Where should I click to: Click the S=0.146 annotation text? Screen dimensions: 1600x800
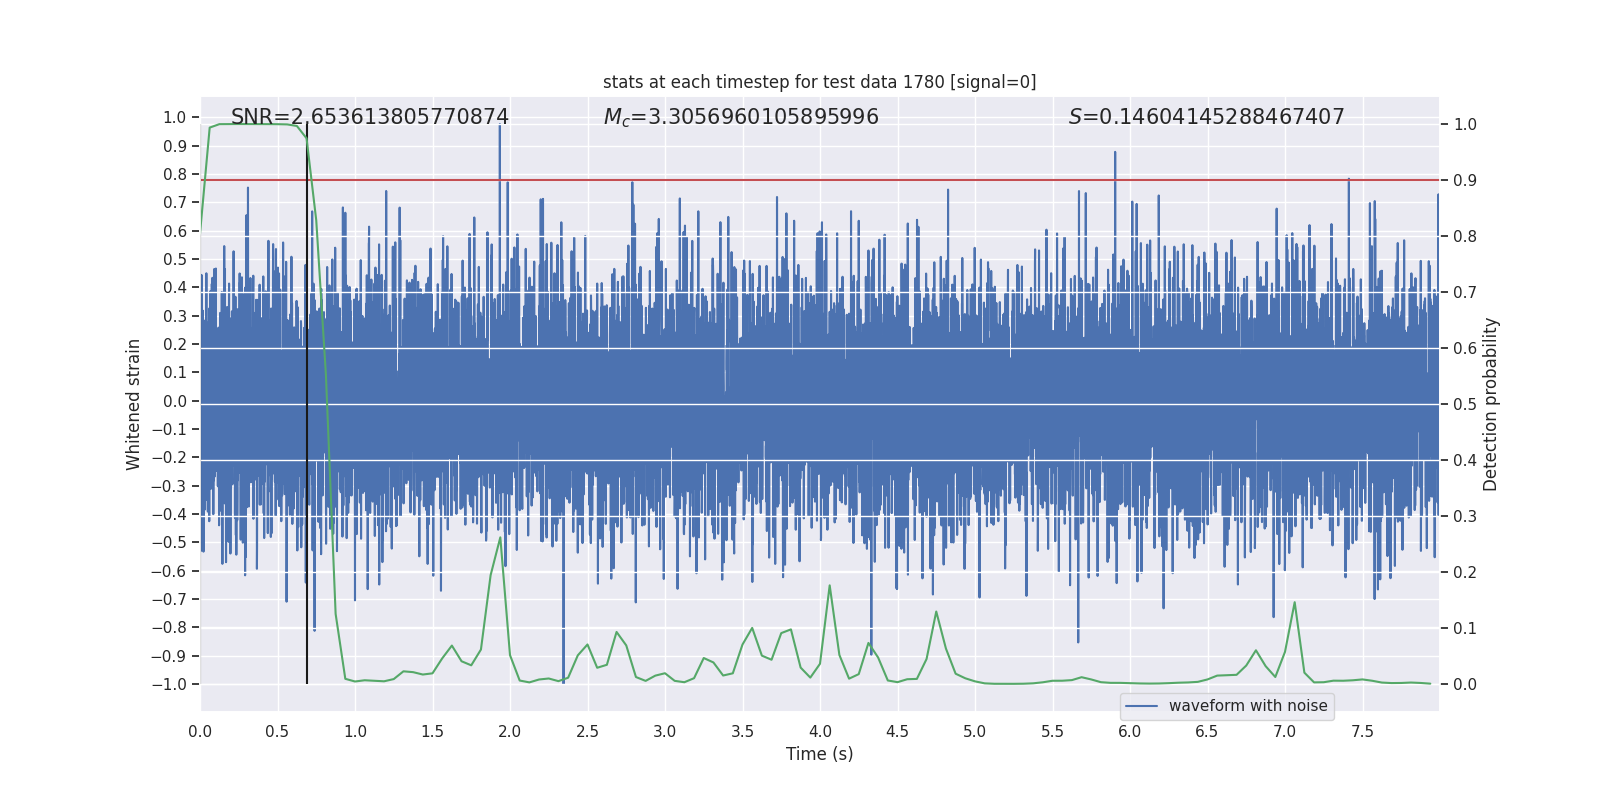click(x=1206, y=117)
